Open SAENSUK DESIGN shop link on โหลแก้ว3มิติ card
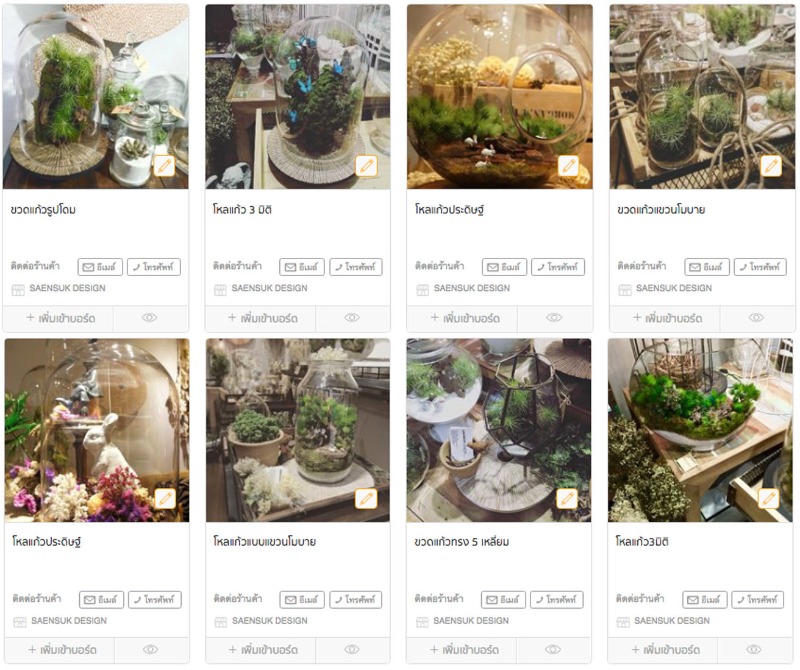 click(x=671, y=621)
